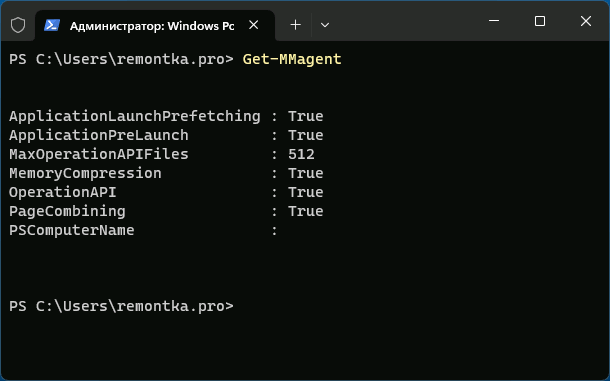Click the MaxOperationAPIFiles property name
Viewport: 610px width, 381px height.
(x=99, y=154)
